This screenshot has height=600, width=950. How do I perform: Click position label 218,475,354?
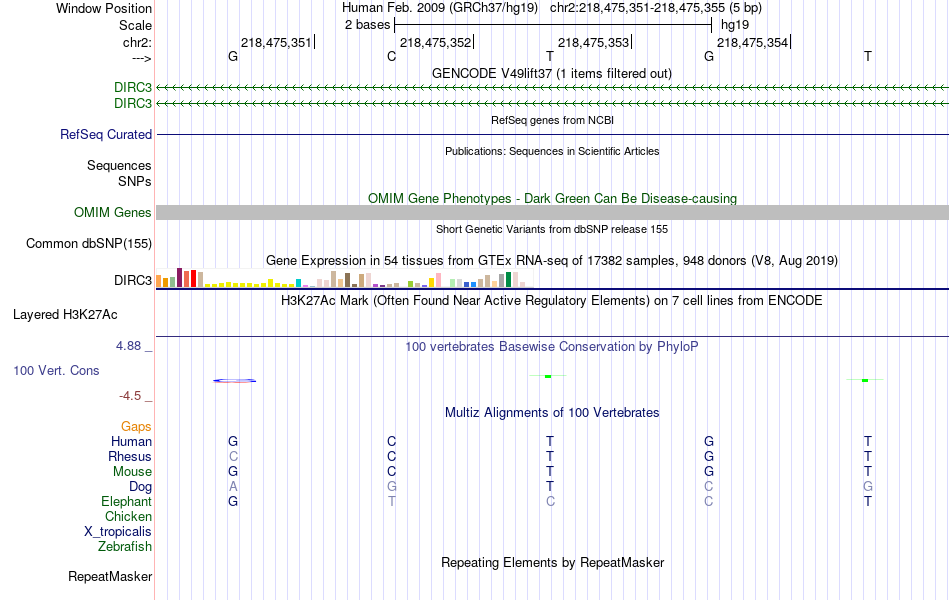pyautogui.click(x=752, y=42)
